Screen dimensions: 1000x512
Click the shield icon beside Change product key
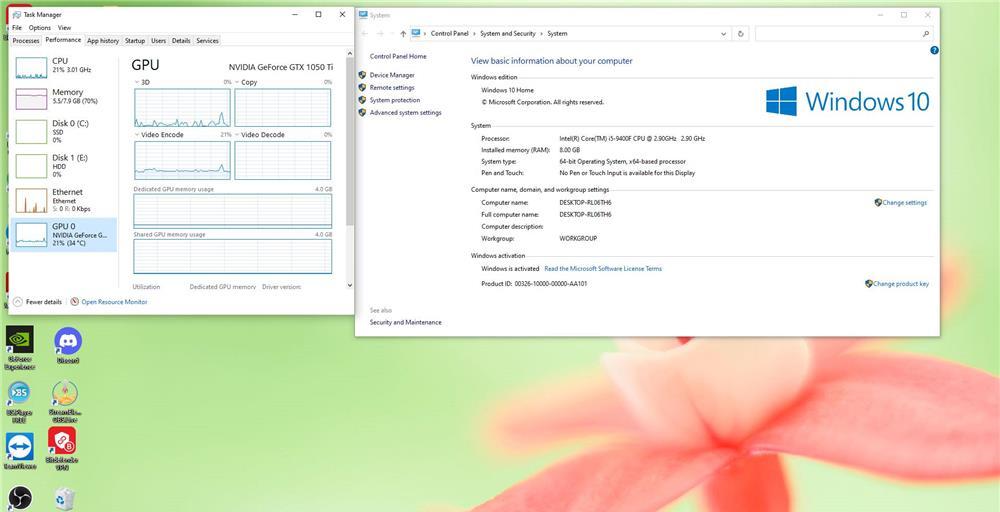click(869, 284)
